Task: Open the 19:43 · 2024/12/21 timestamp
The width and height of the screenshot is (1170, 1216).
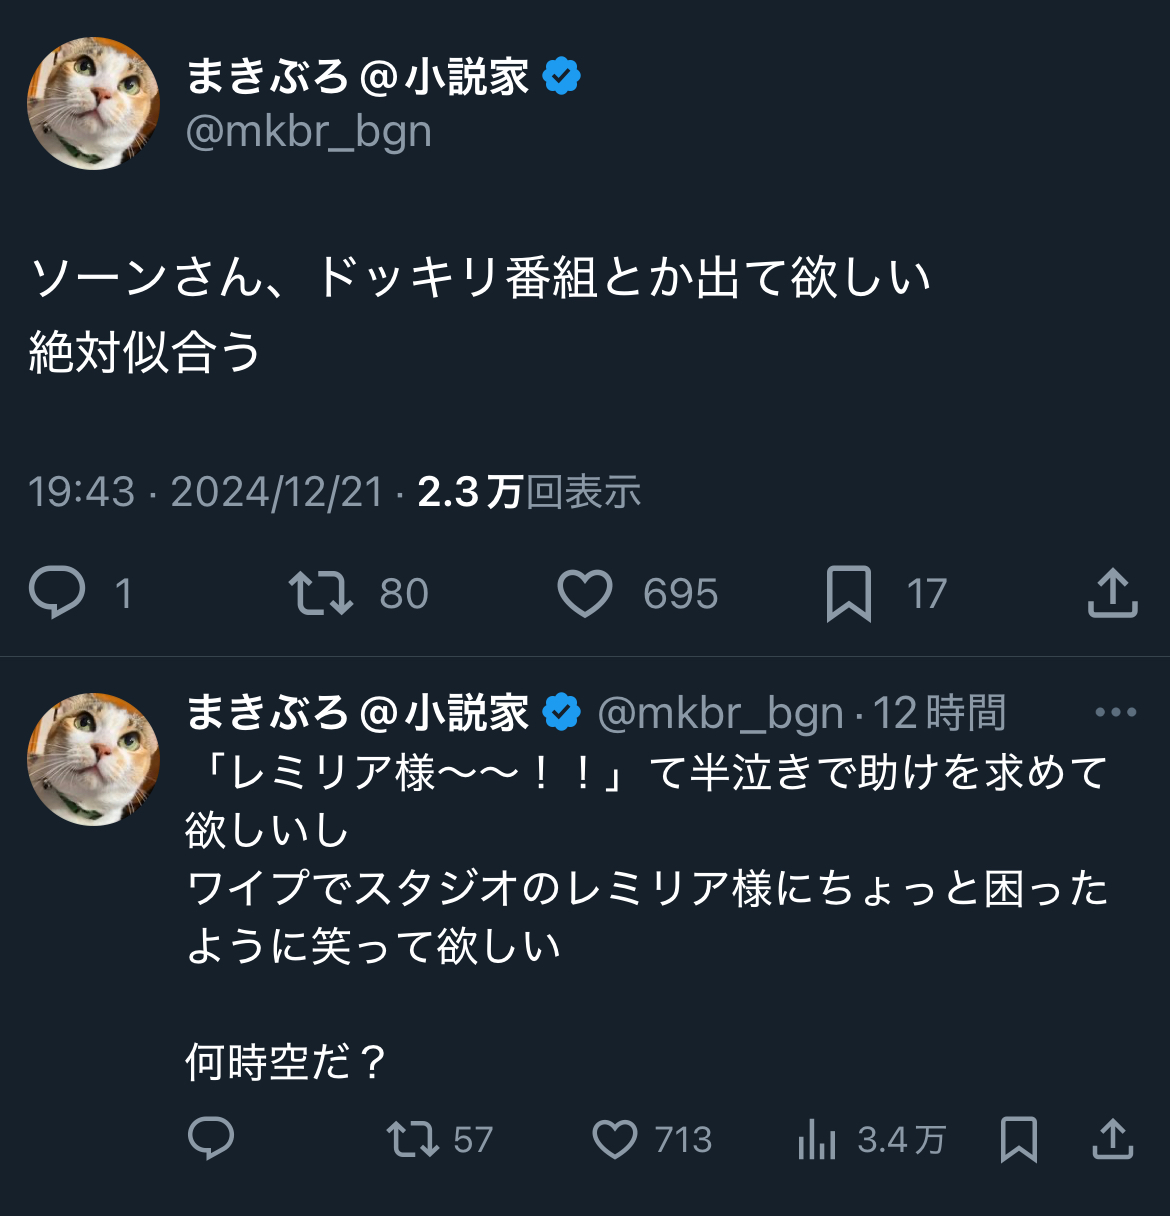Action: coord(205,492)
